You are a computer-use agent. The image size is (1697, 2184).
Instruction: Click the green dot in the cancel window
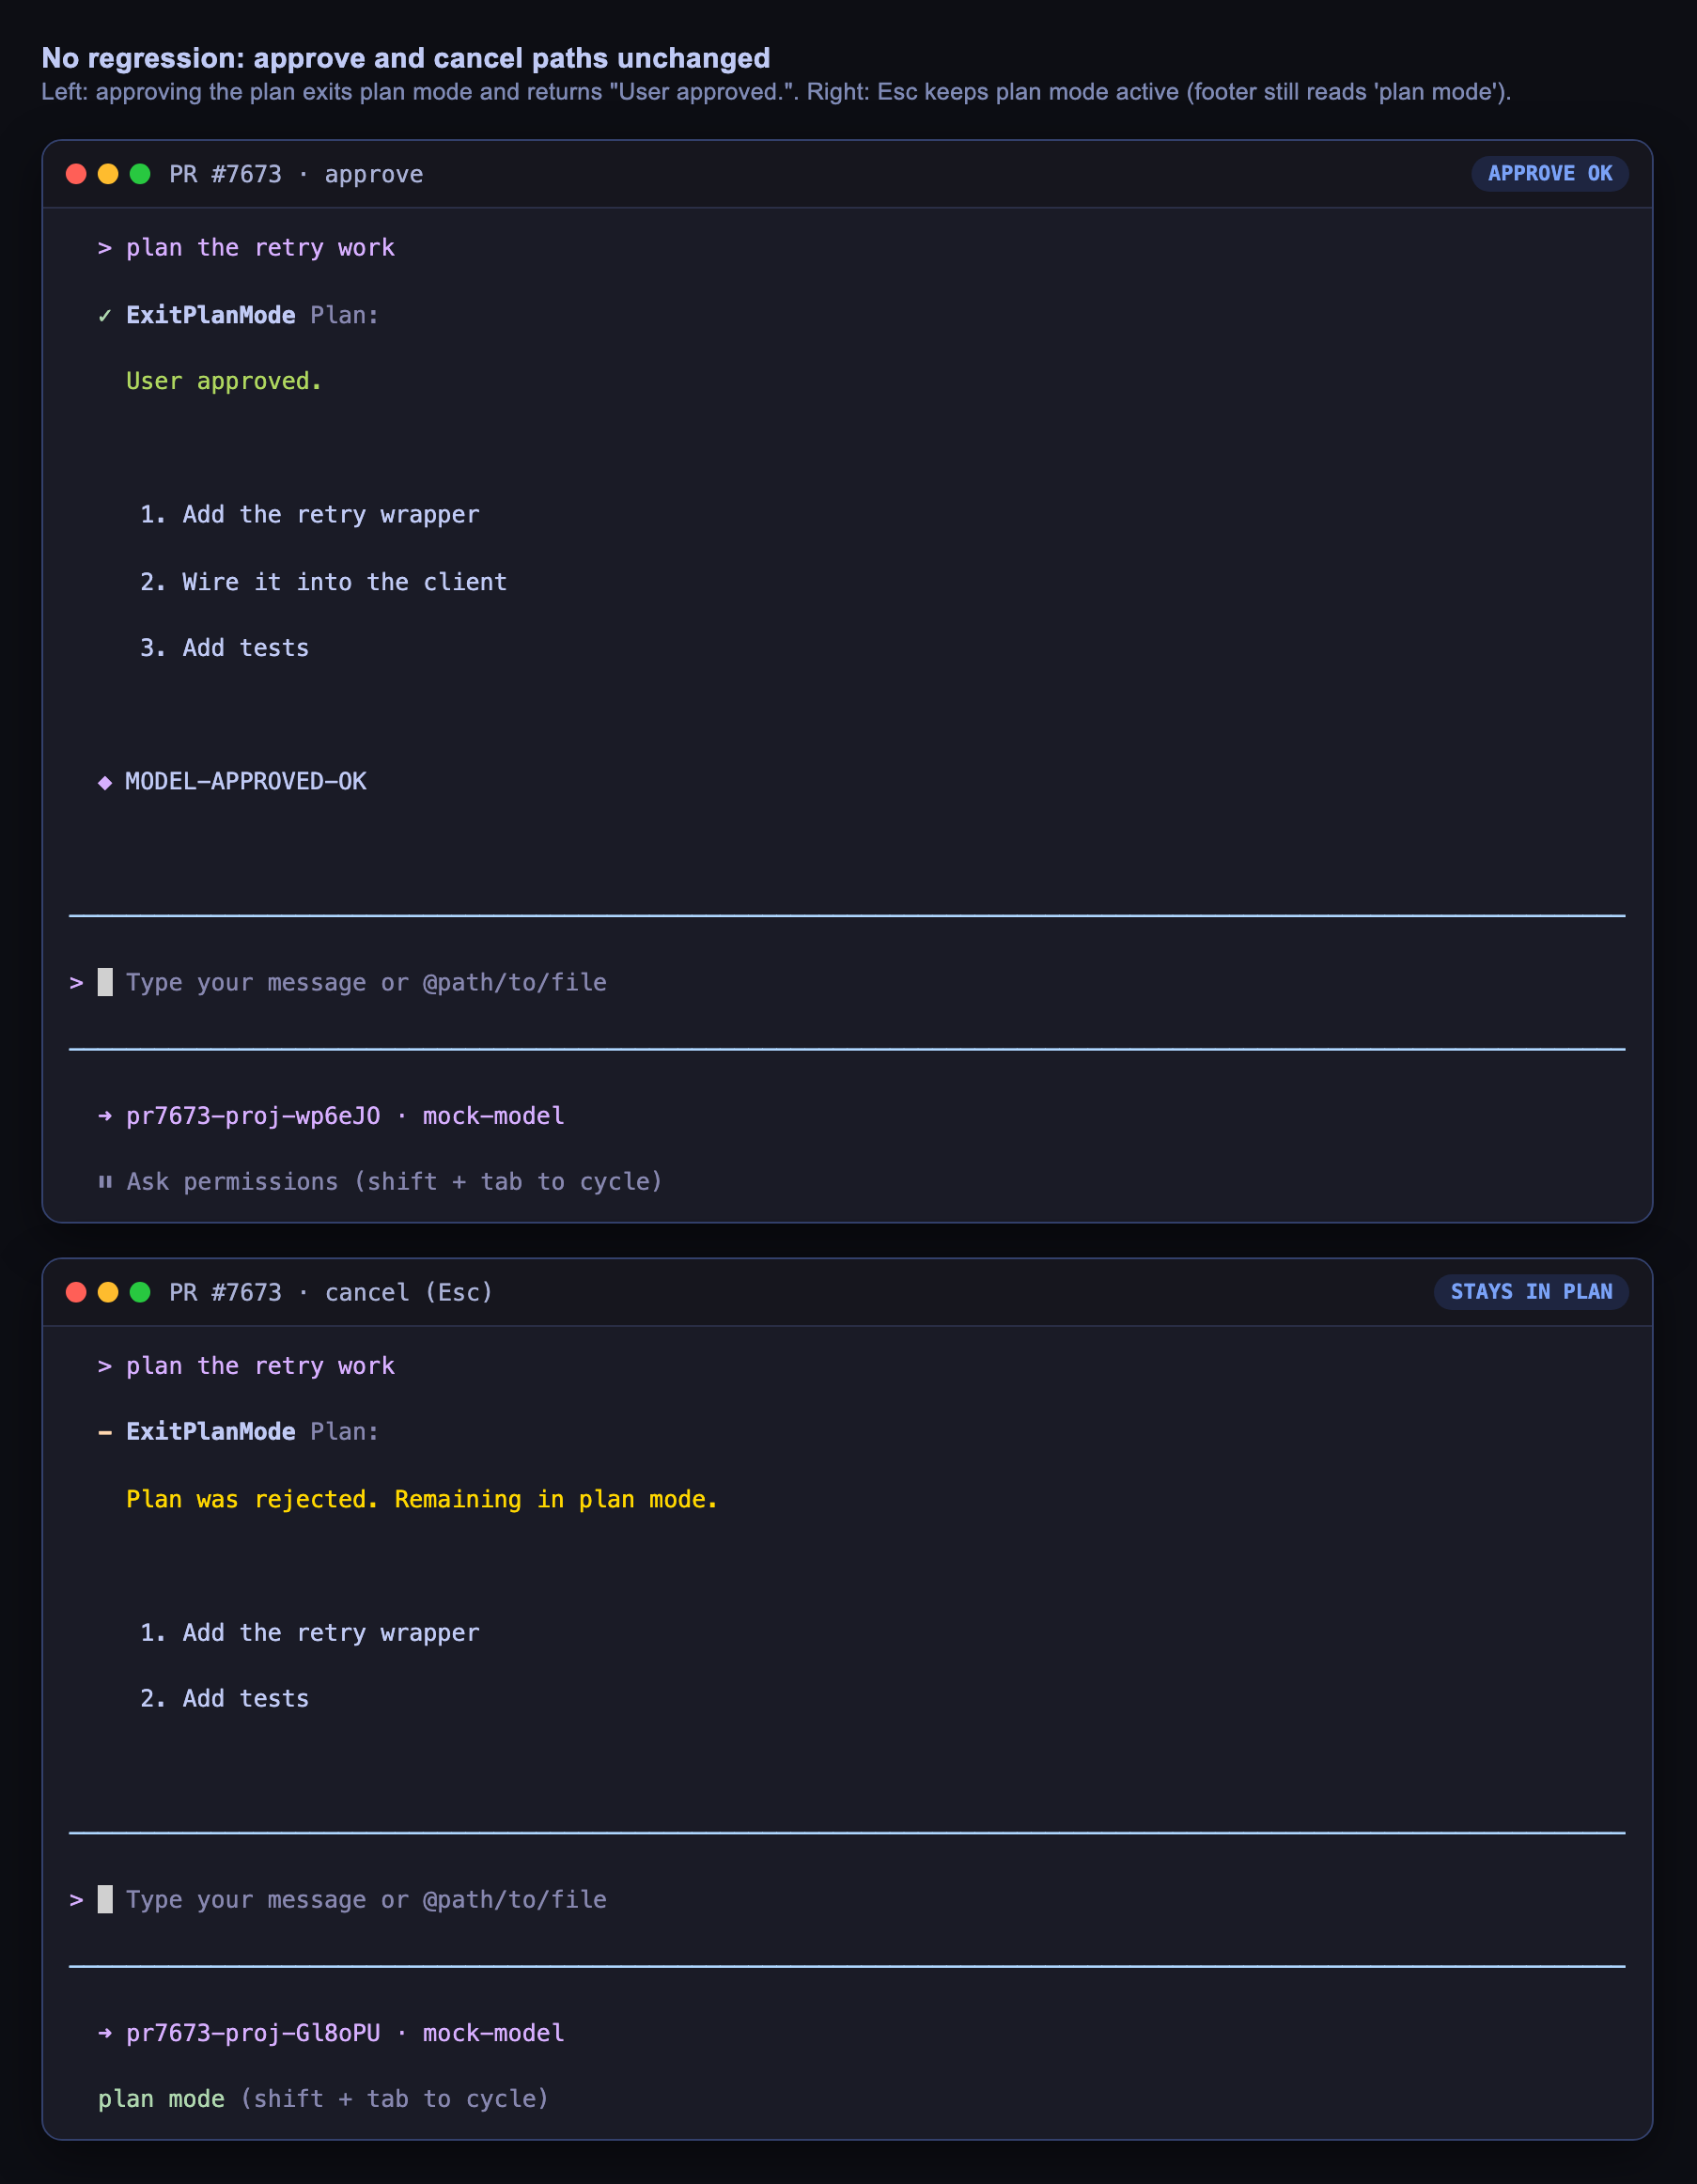click(140, 1292)
